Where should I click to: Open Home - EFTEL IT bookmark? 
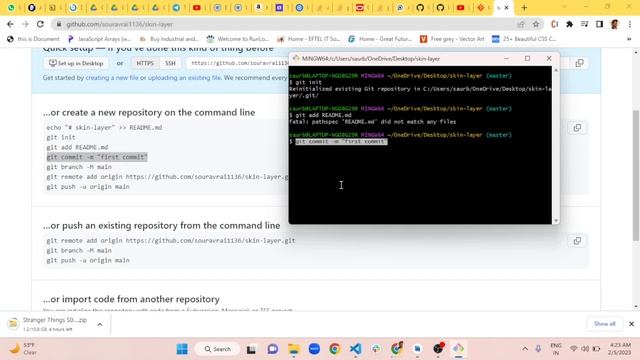(309, 39)
